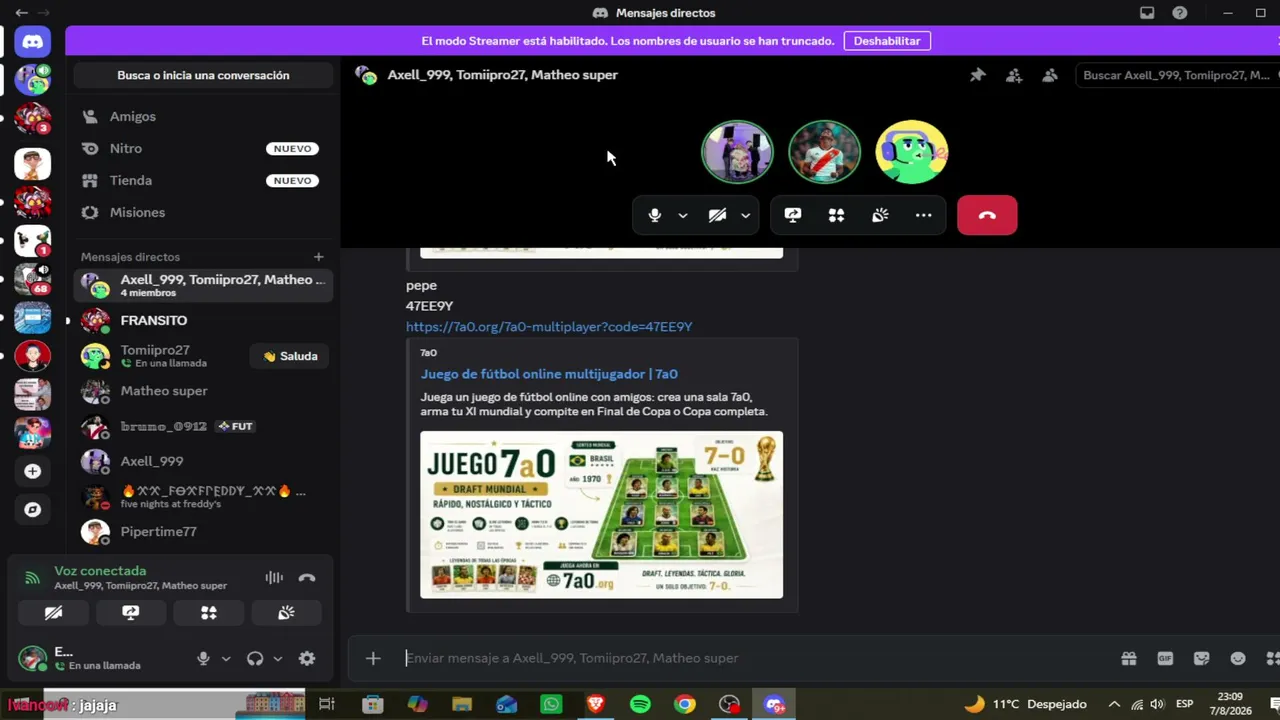Launch activities from the voice connected panel
Screen dimensions: 1280x720
(209, 613)
